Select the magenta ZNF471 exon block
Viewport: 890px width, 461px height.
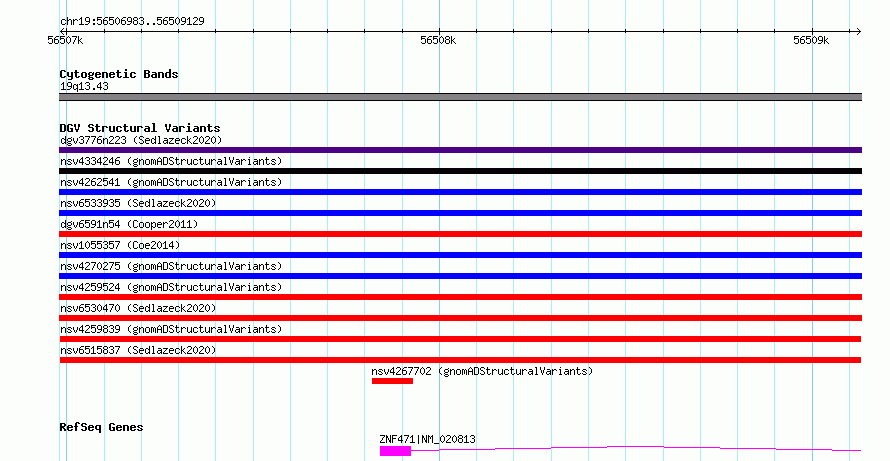tap(395, 451)
